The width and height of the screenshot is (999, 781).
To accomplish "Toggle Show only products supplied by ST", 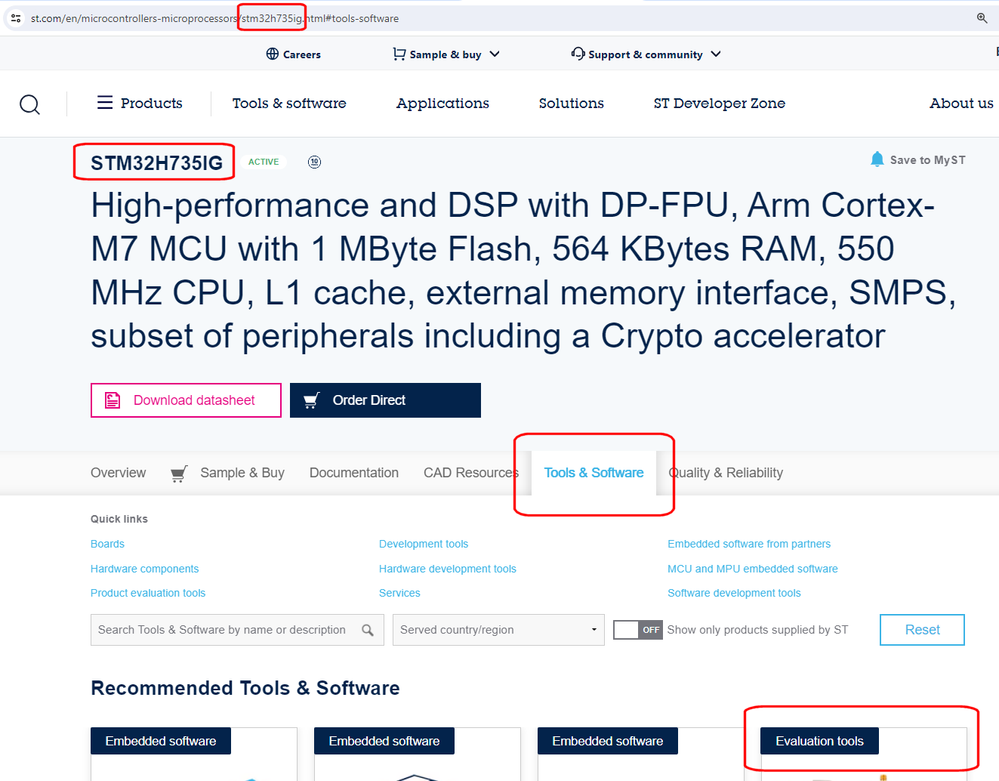I will coord(638,630).
